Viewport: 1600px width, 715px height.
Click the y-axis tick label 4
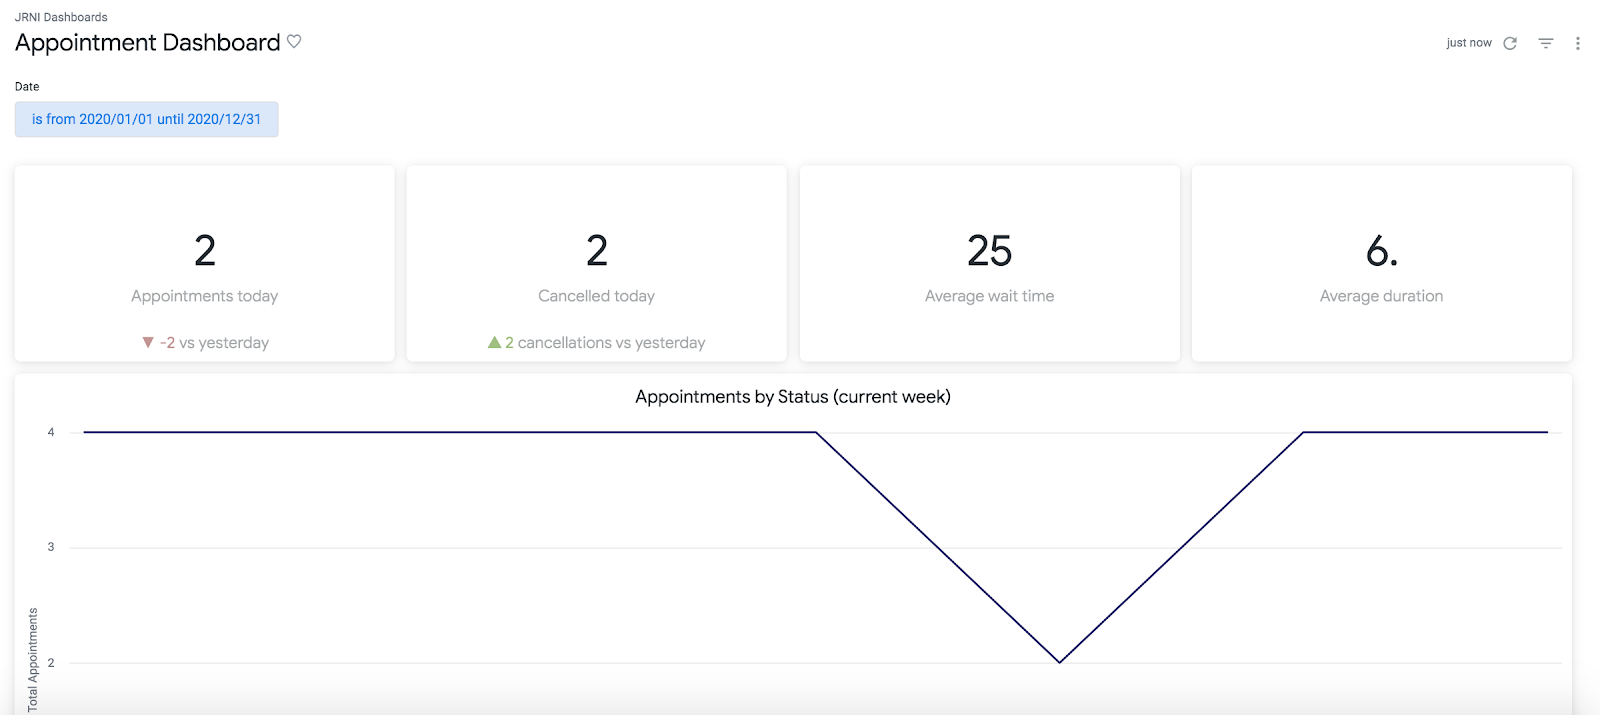click(x=51, y=432)
